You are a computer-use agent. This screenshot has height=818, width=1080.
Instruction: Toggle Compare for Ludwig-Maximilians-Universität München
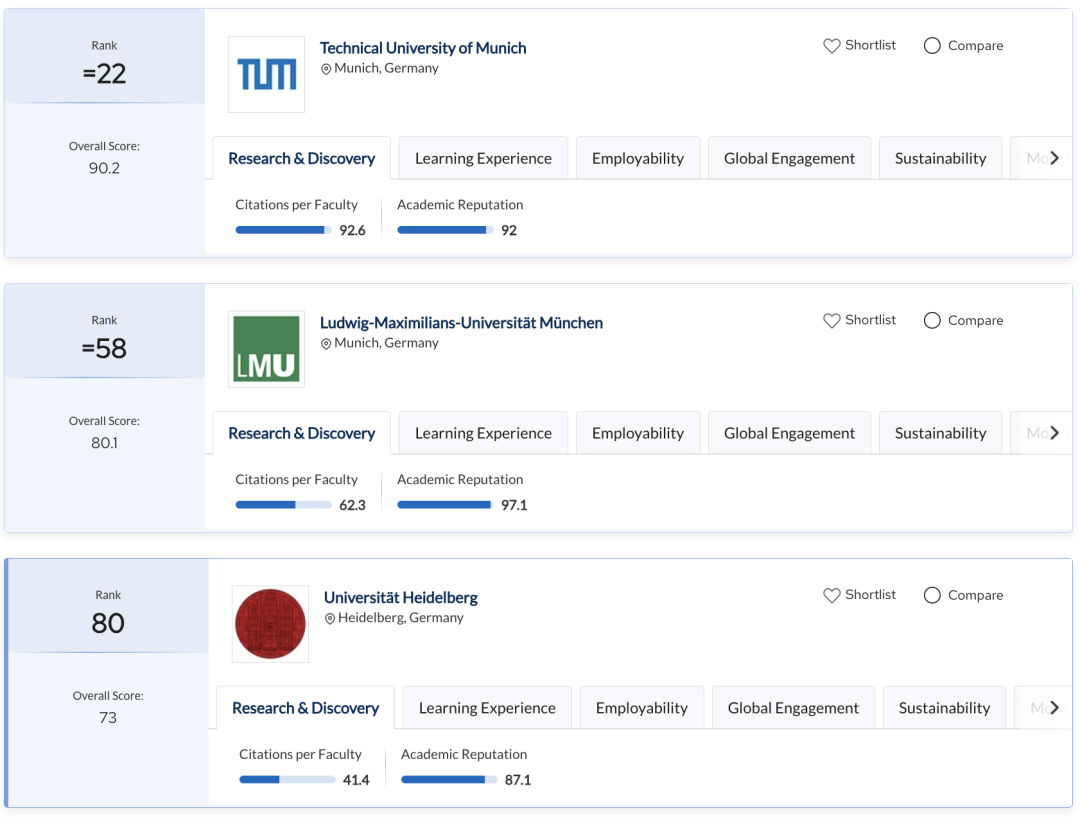tap(932, 321)
